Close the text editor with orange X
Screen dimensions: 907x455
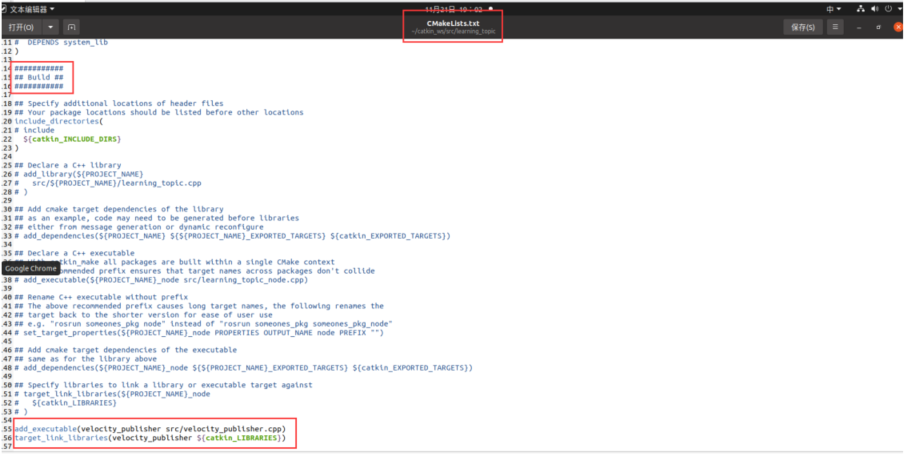pyautogui.click(x=898, y=27)
